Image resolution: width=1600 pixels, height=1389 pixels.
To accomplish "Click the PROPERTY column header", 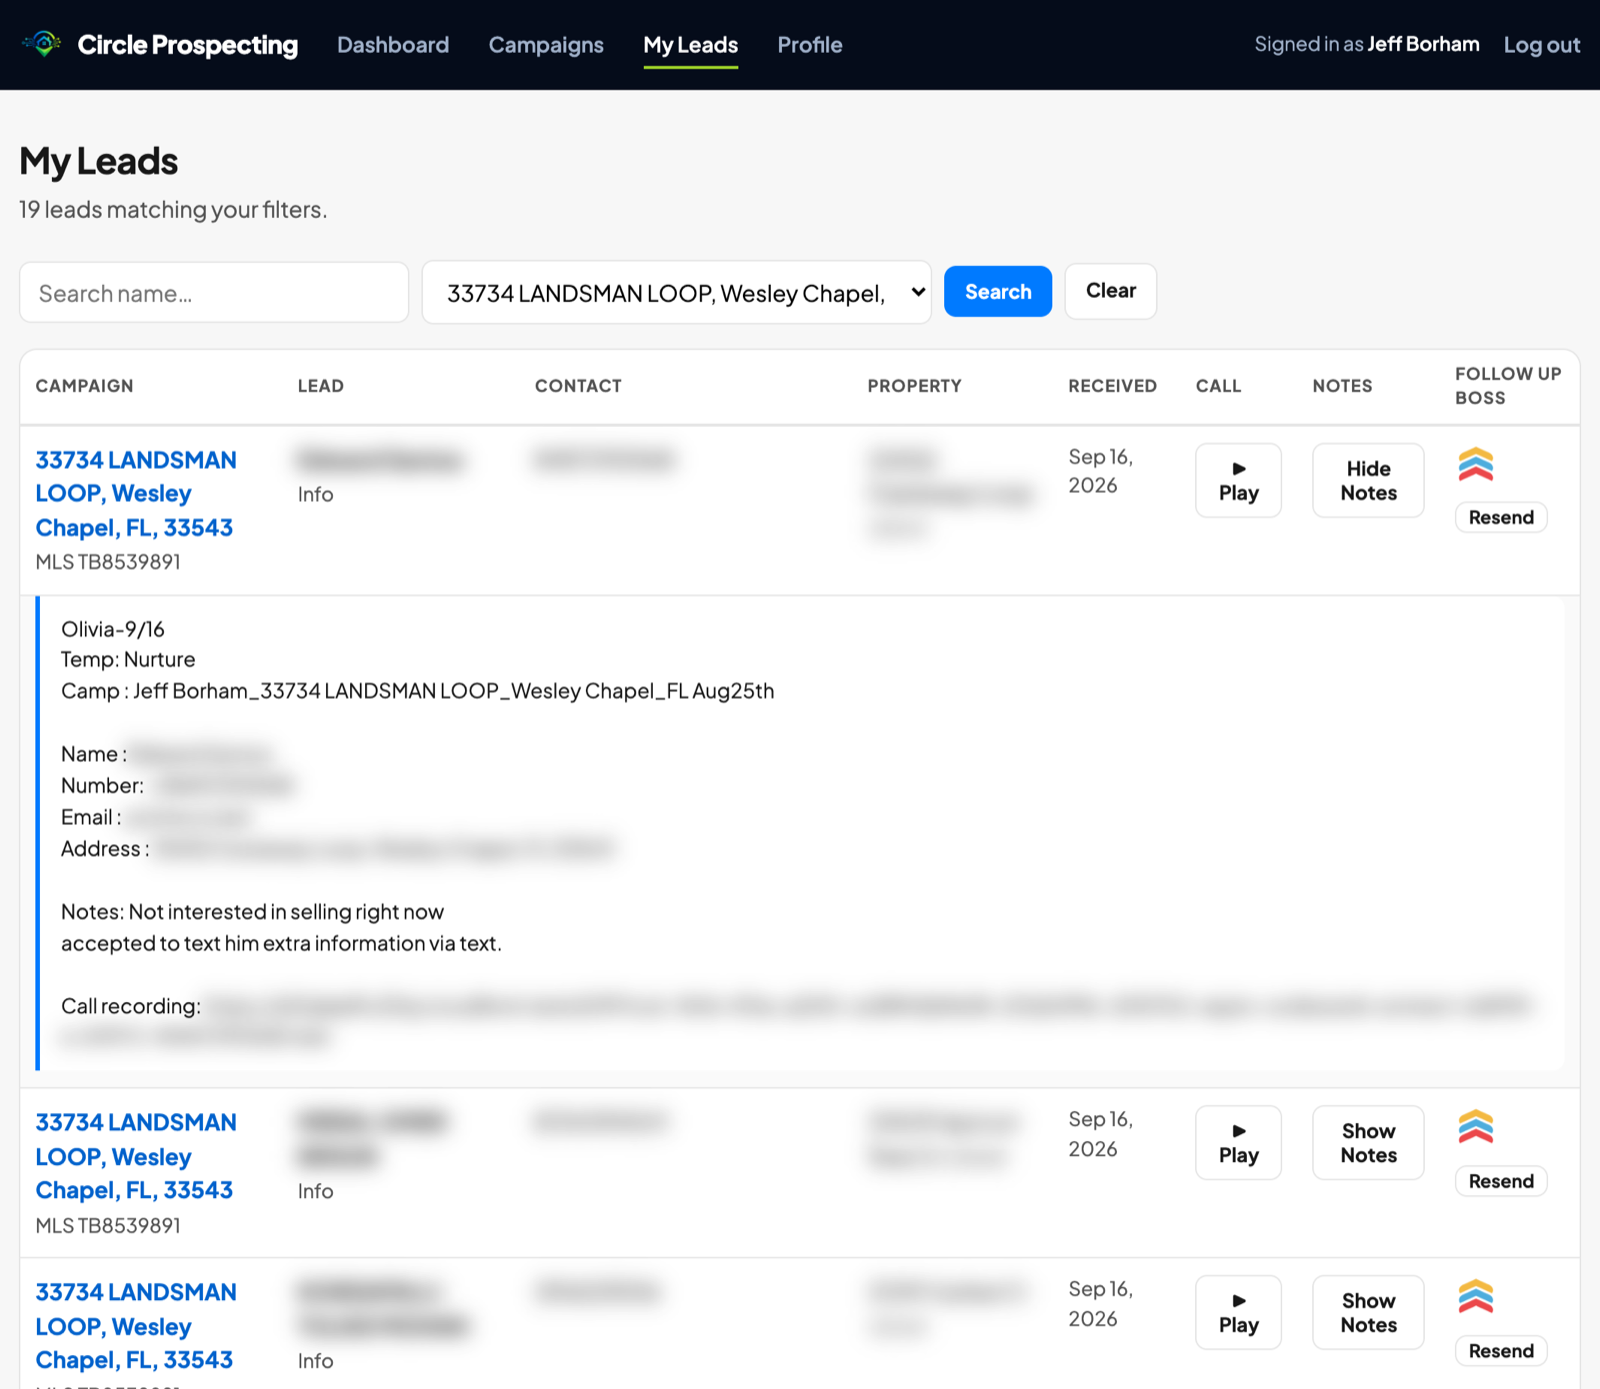I will (914, 386).
